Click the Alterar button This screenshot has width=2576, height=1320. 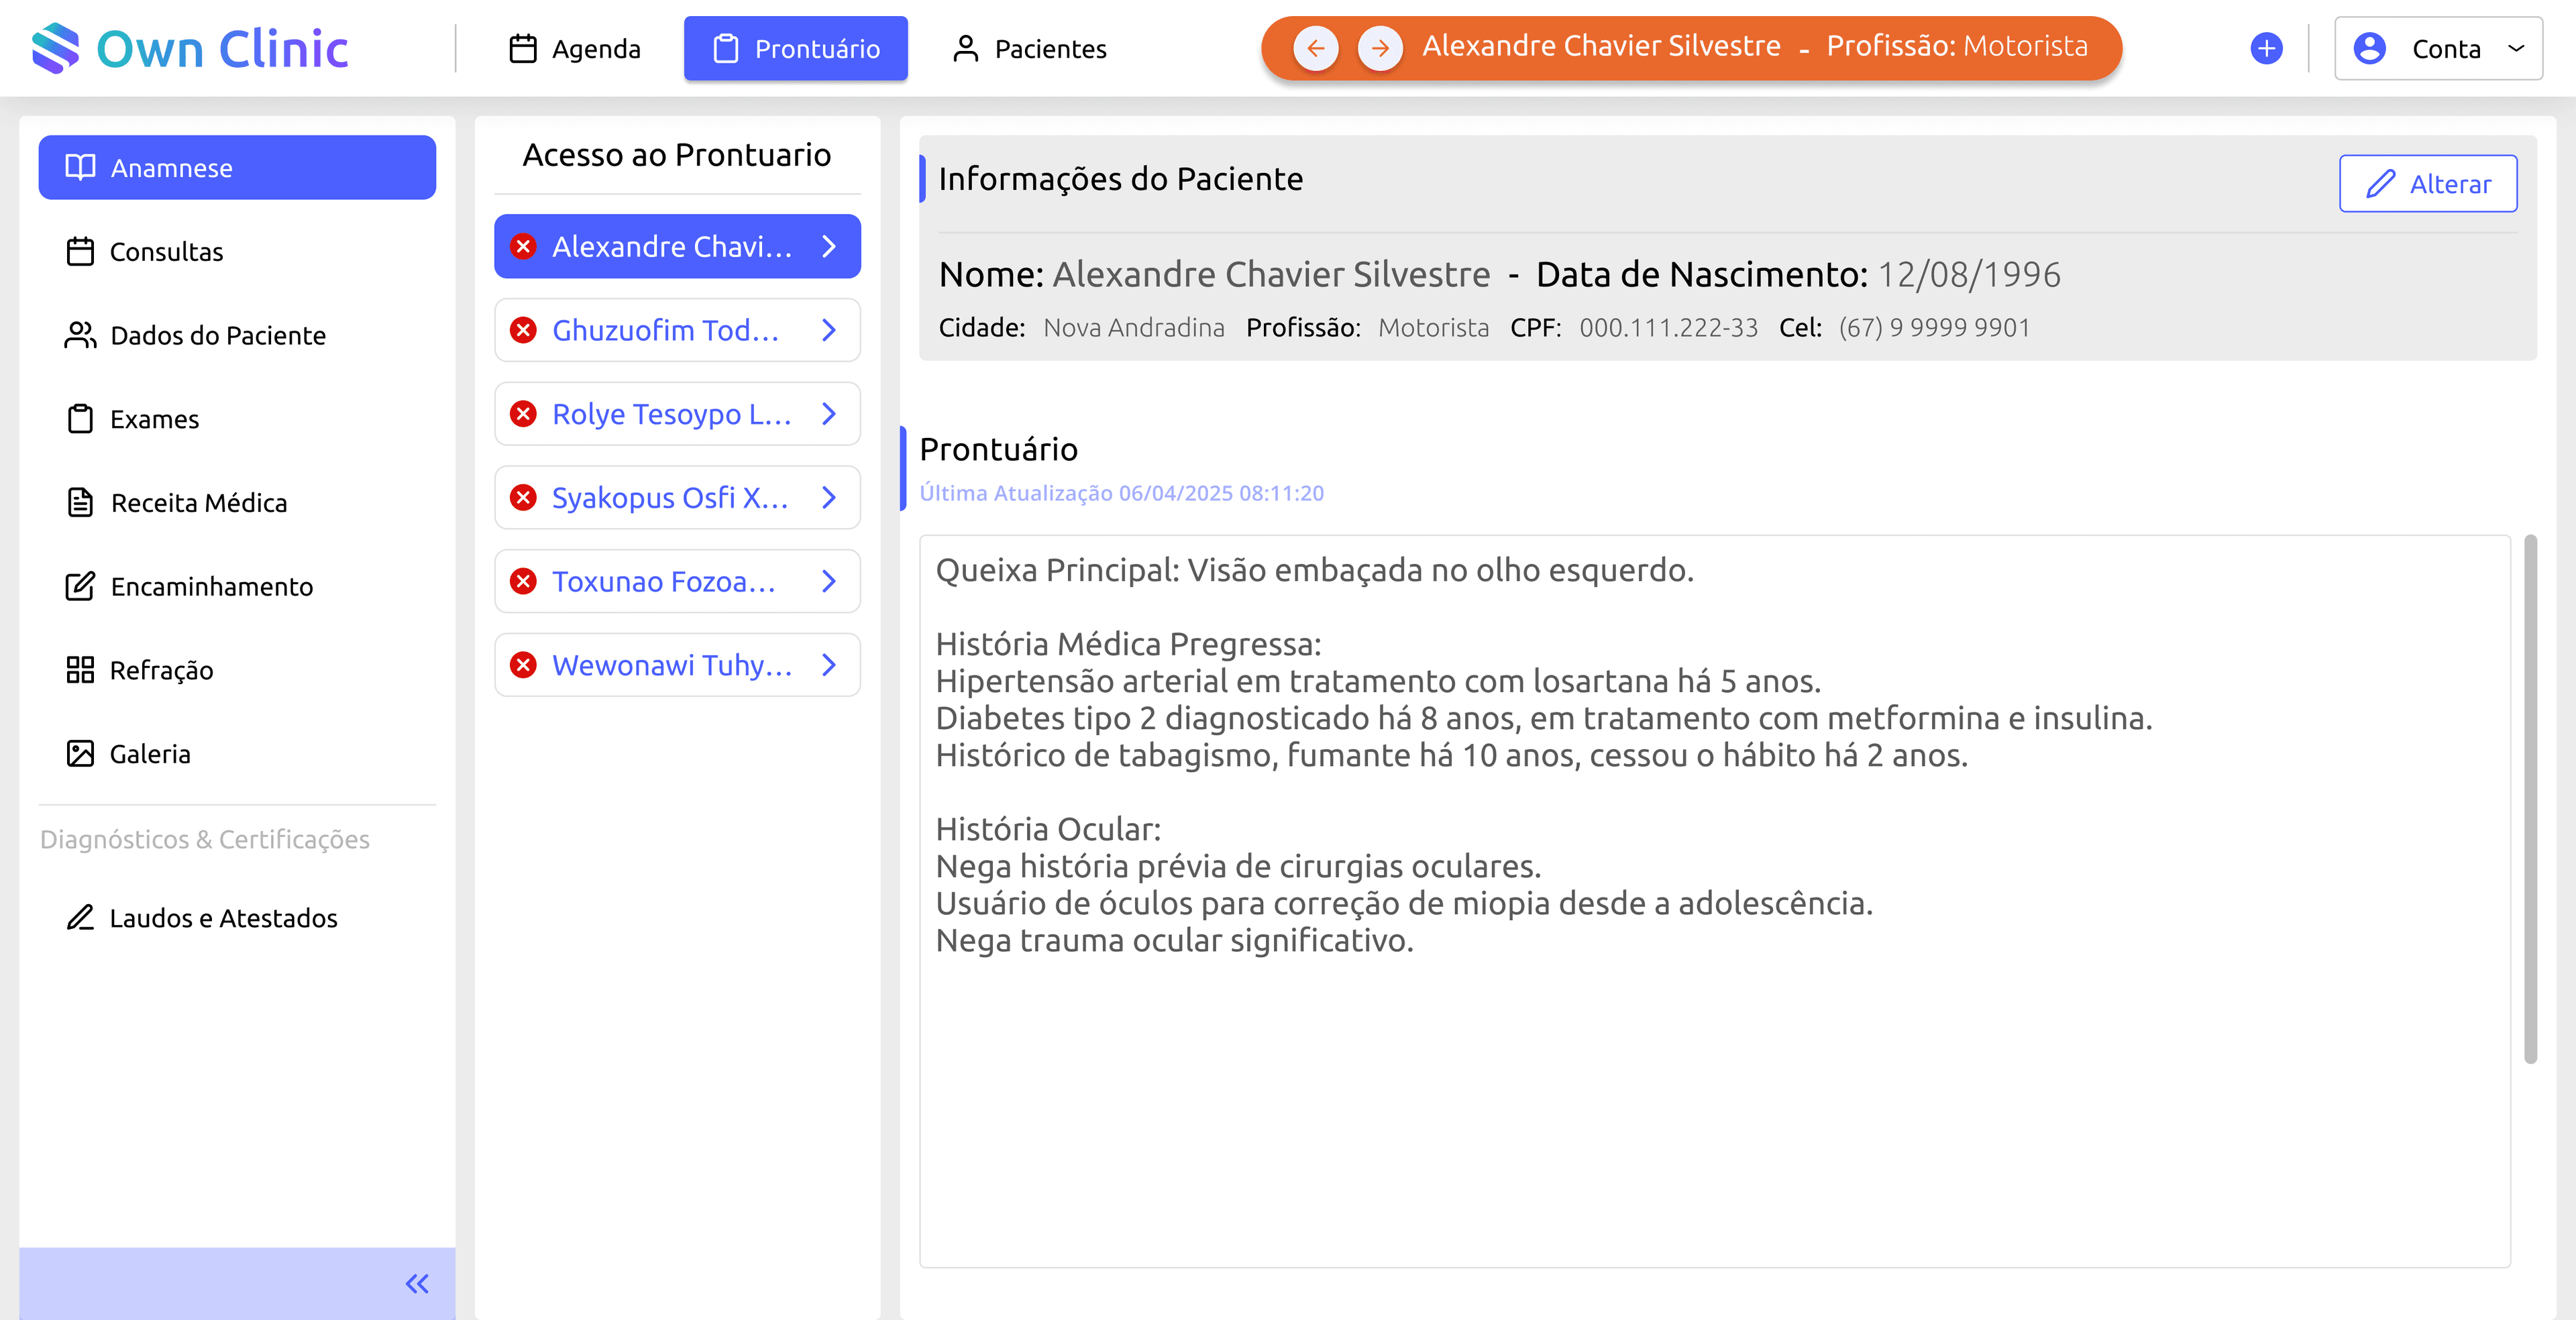[x=2428, y=183]
